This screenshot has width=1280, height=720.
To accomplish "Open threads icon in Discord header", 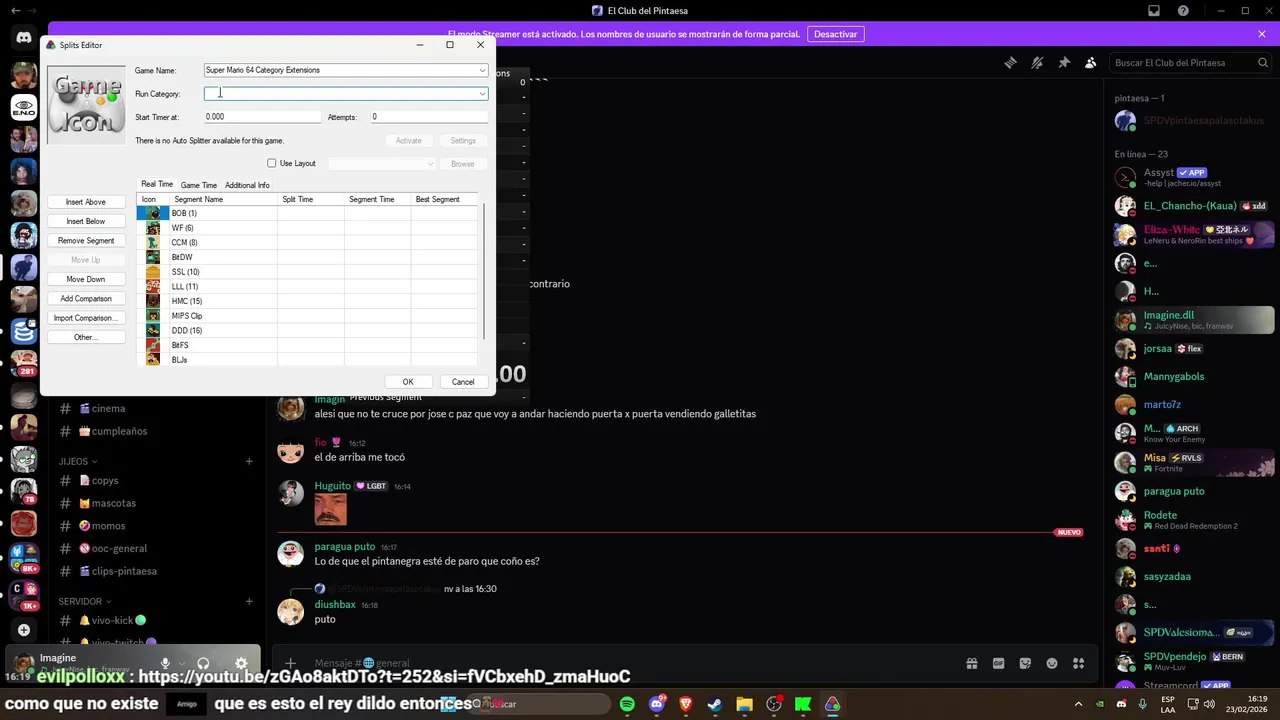I will pyautogui.click(x=1010, y=62).
